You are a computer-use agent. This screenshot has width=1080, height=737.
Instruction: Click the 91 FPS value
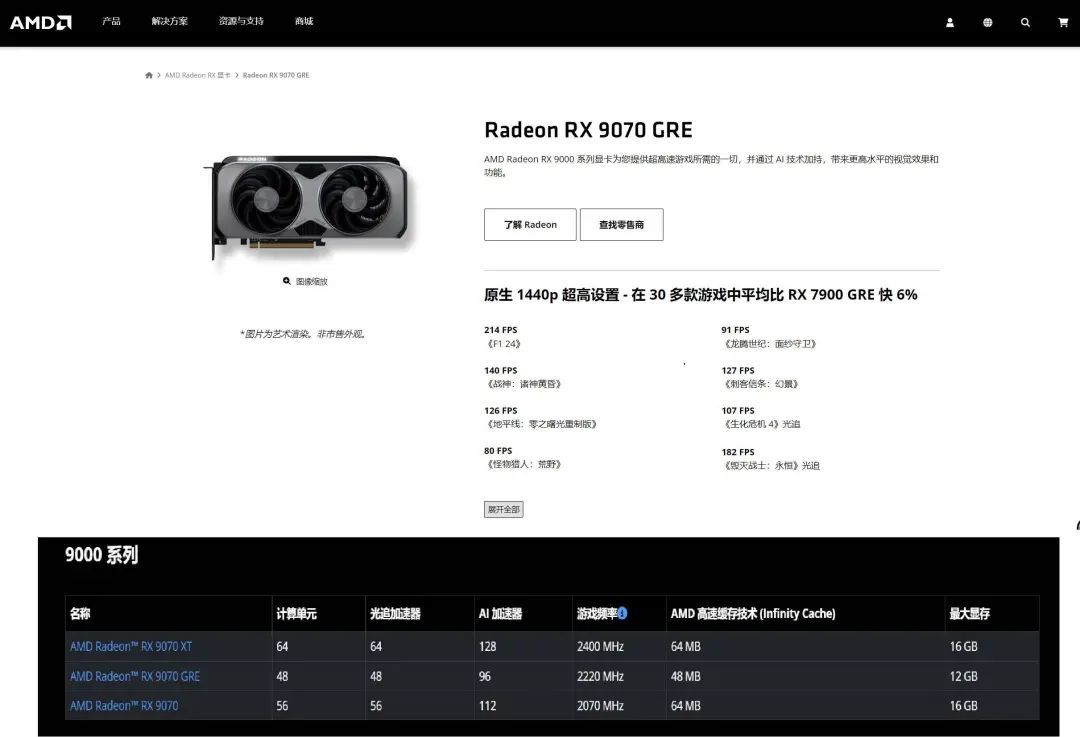click(736, 330)
